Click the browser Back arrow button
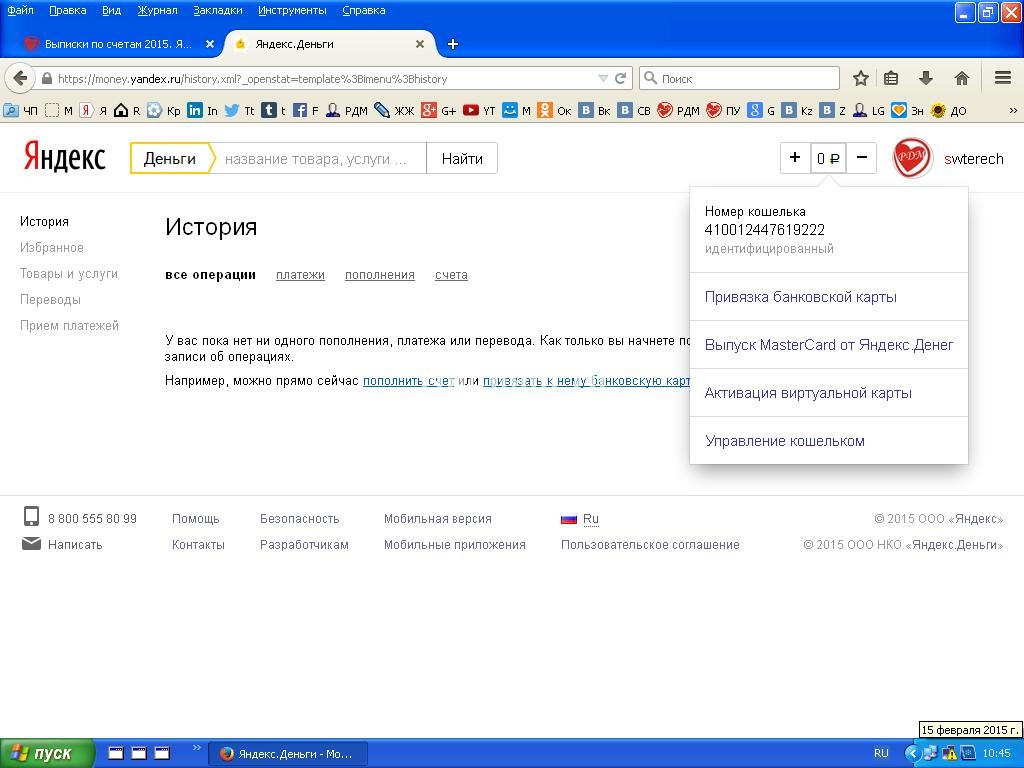Image resolution: width=1024 pixels, height=768 pixels. 20,78
